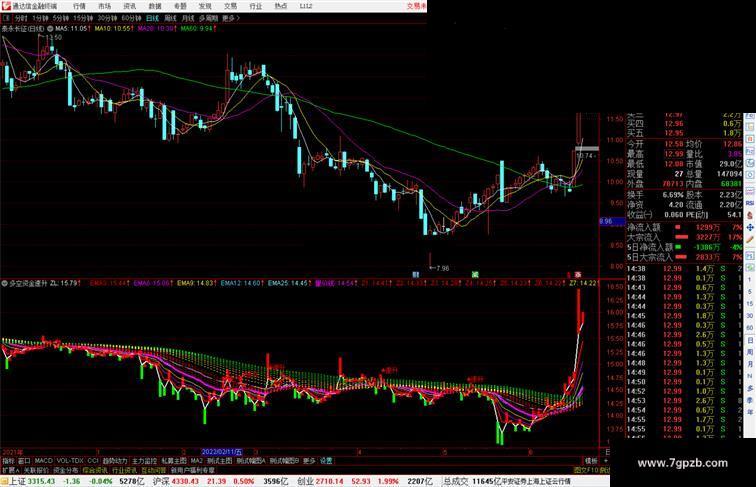Switch chart to 分时 period

click(21, 18)
